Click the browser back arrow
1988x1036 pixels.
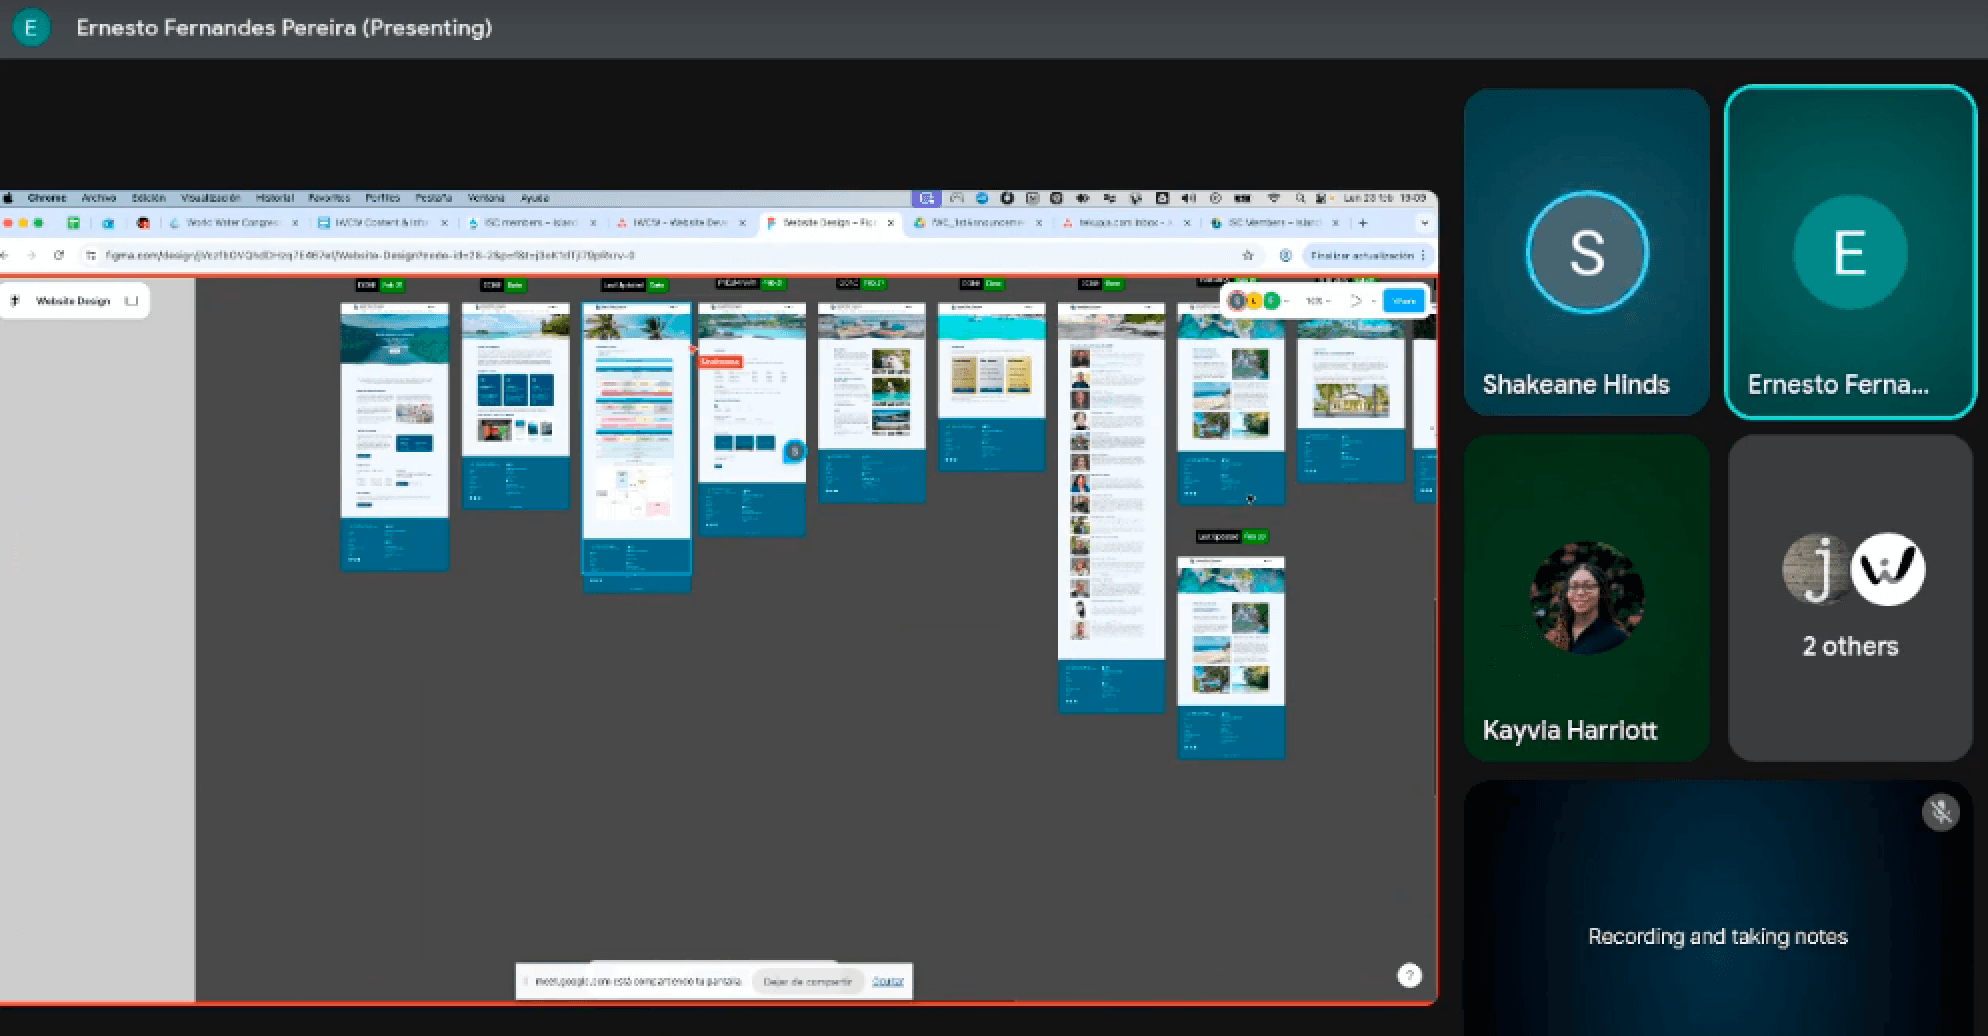(x=5, y=256)
